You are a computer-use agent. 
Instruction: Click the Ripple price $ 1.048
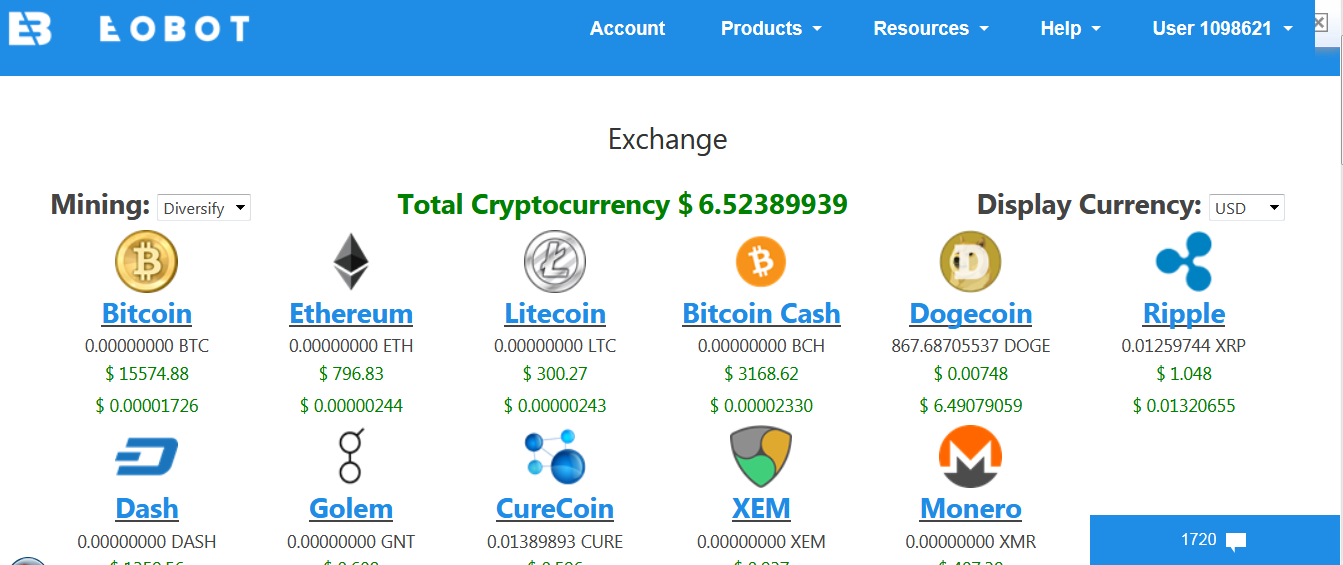coord(1184,374)
